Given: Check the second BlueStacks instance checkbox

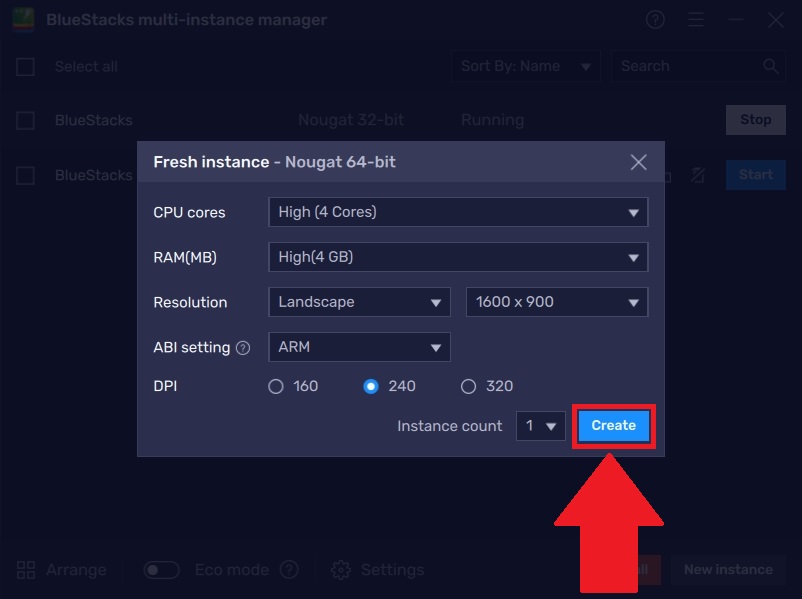Looking at the screenshot, I should (x=25, y=175).
